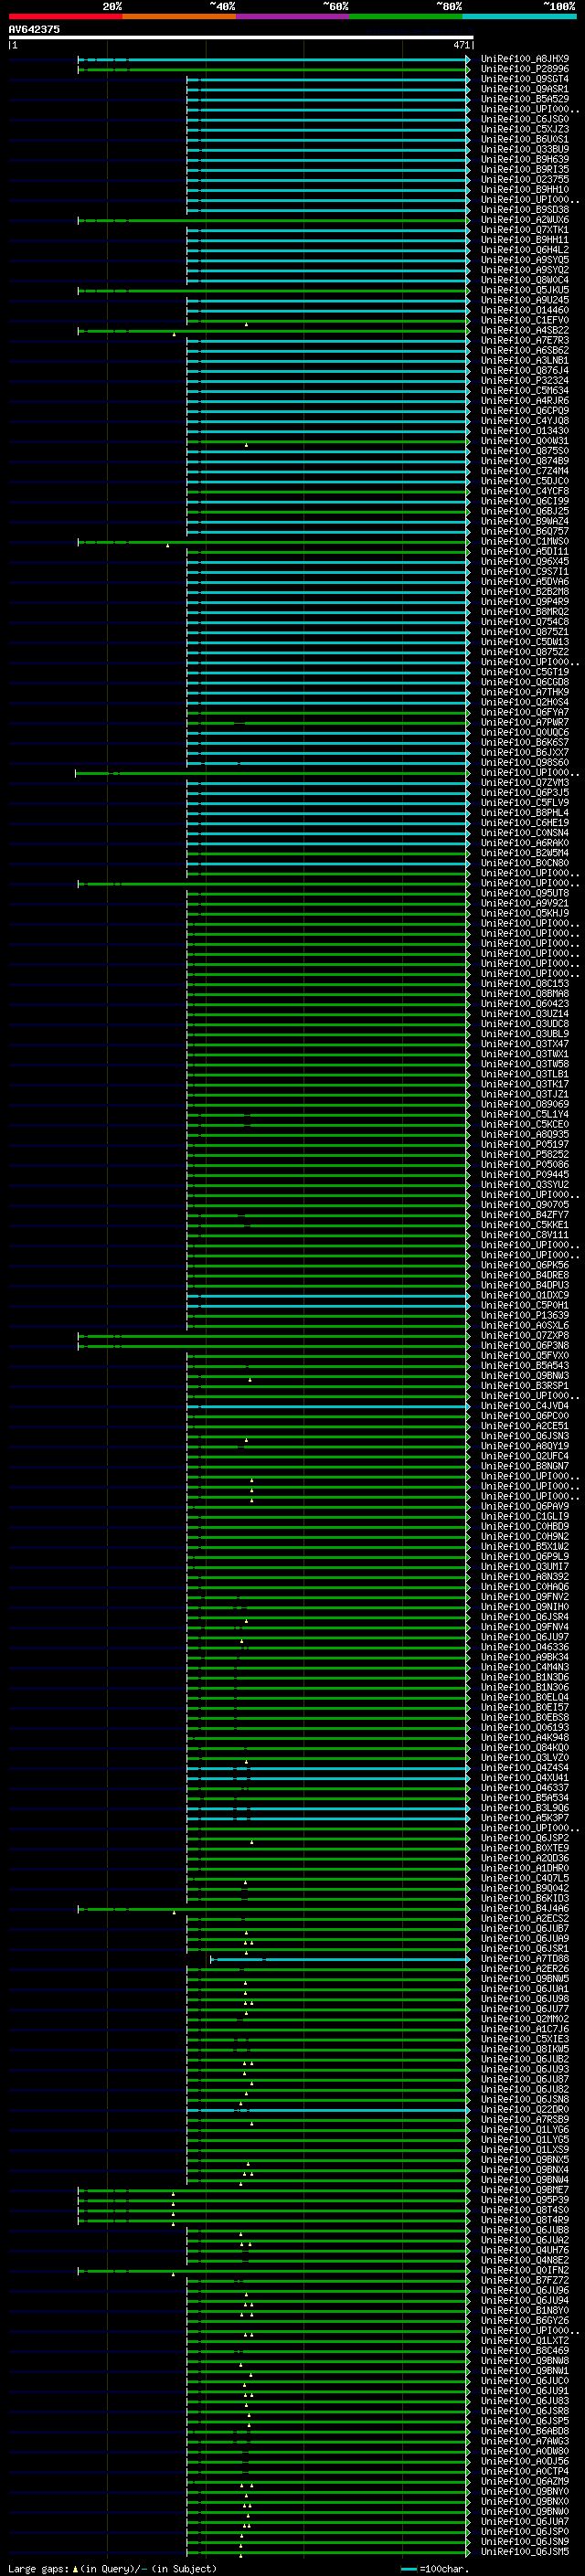This screenshot has height=2576, width=585.
Task: Select hit UniRef100_A8JHX9
Action: click(x=525, y=59)
